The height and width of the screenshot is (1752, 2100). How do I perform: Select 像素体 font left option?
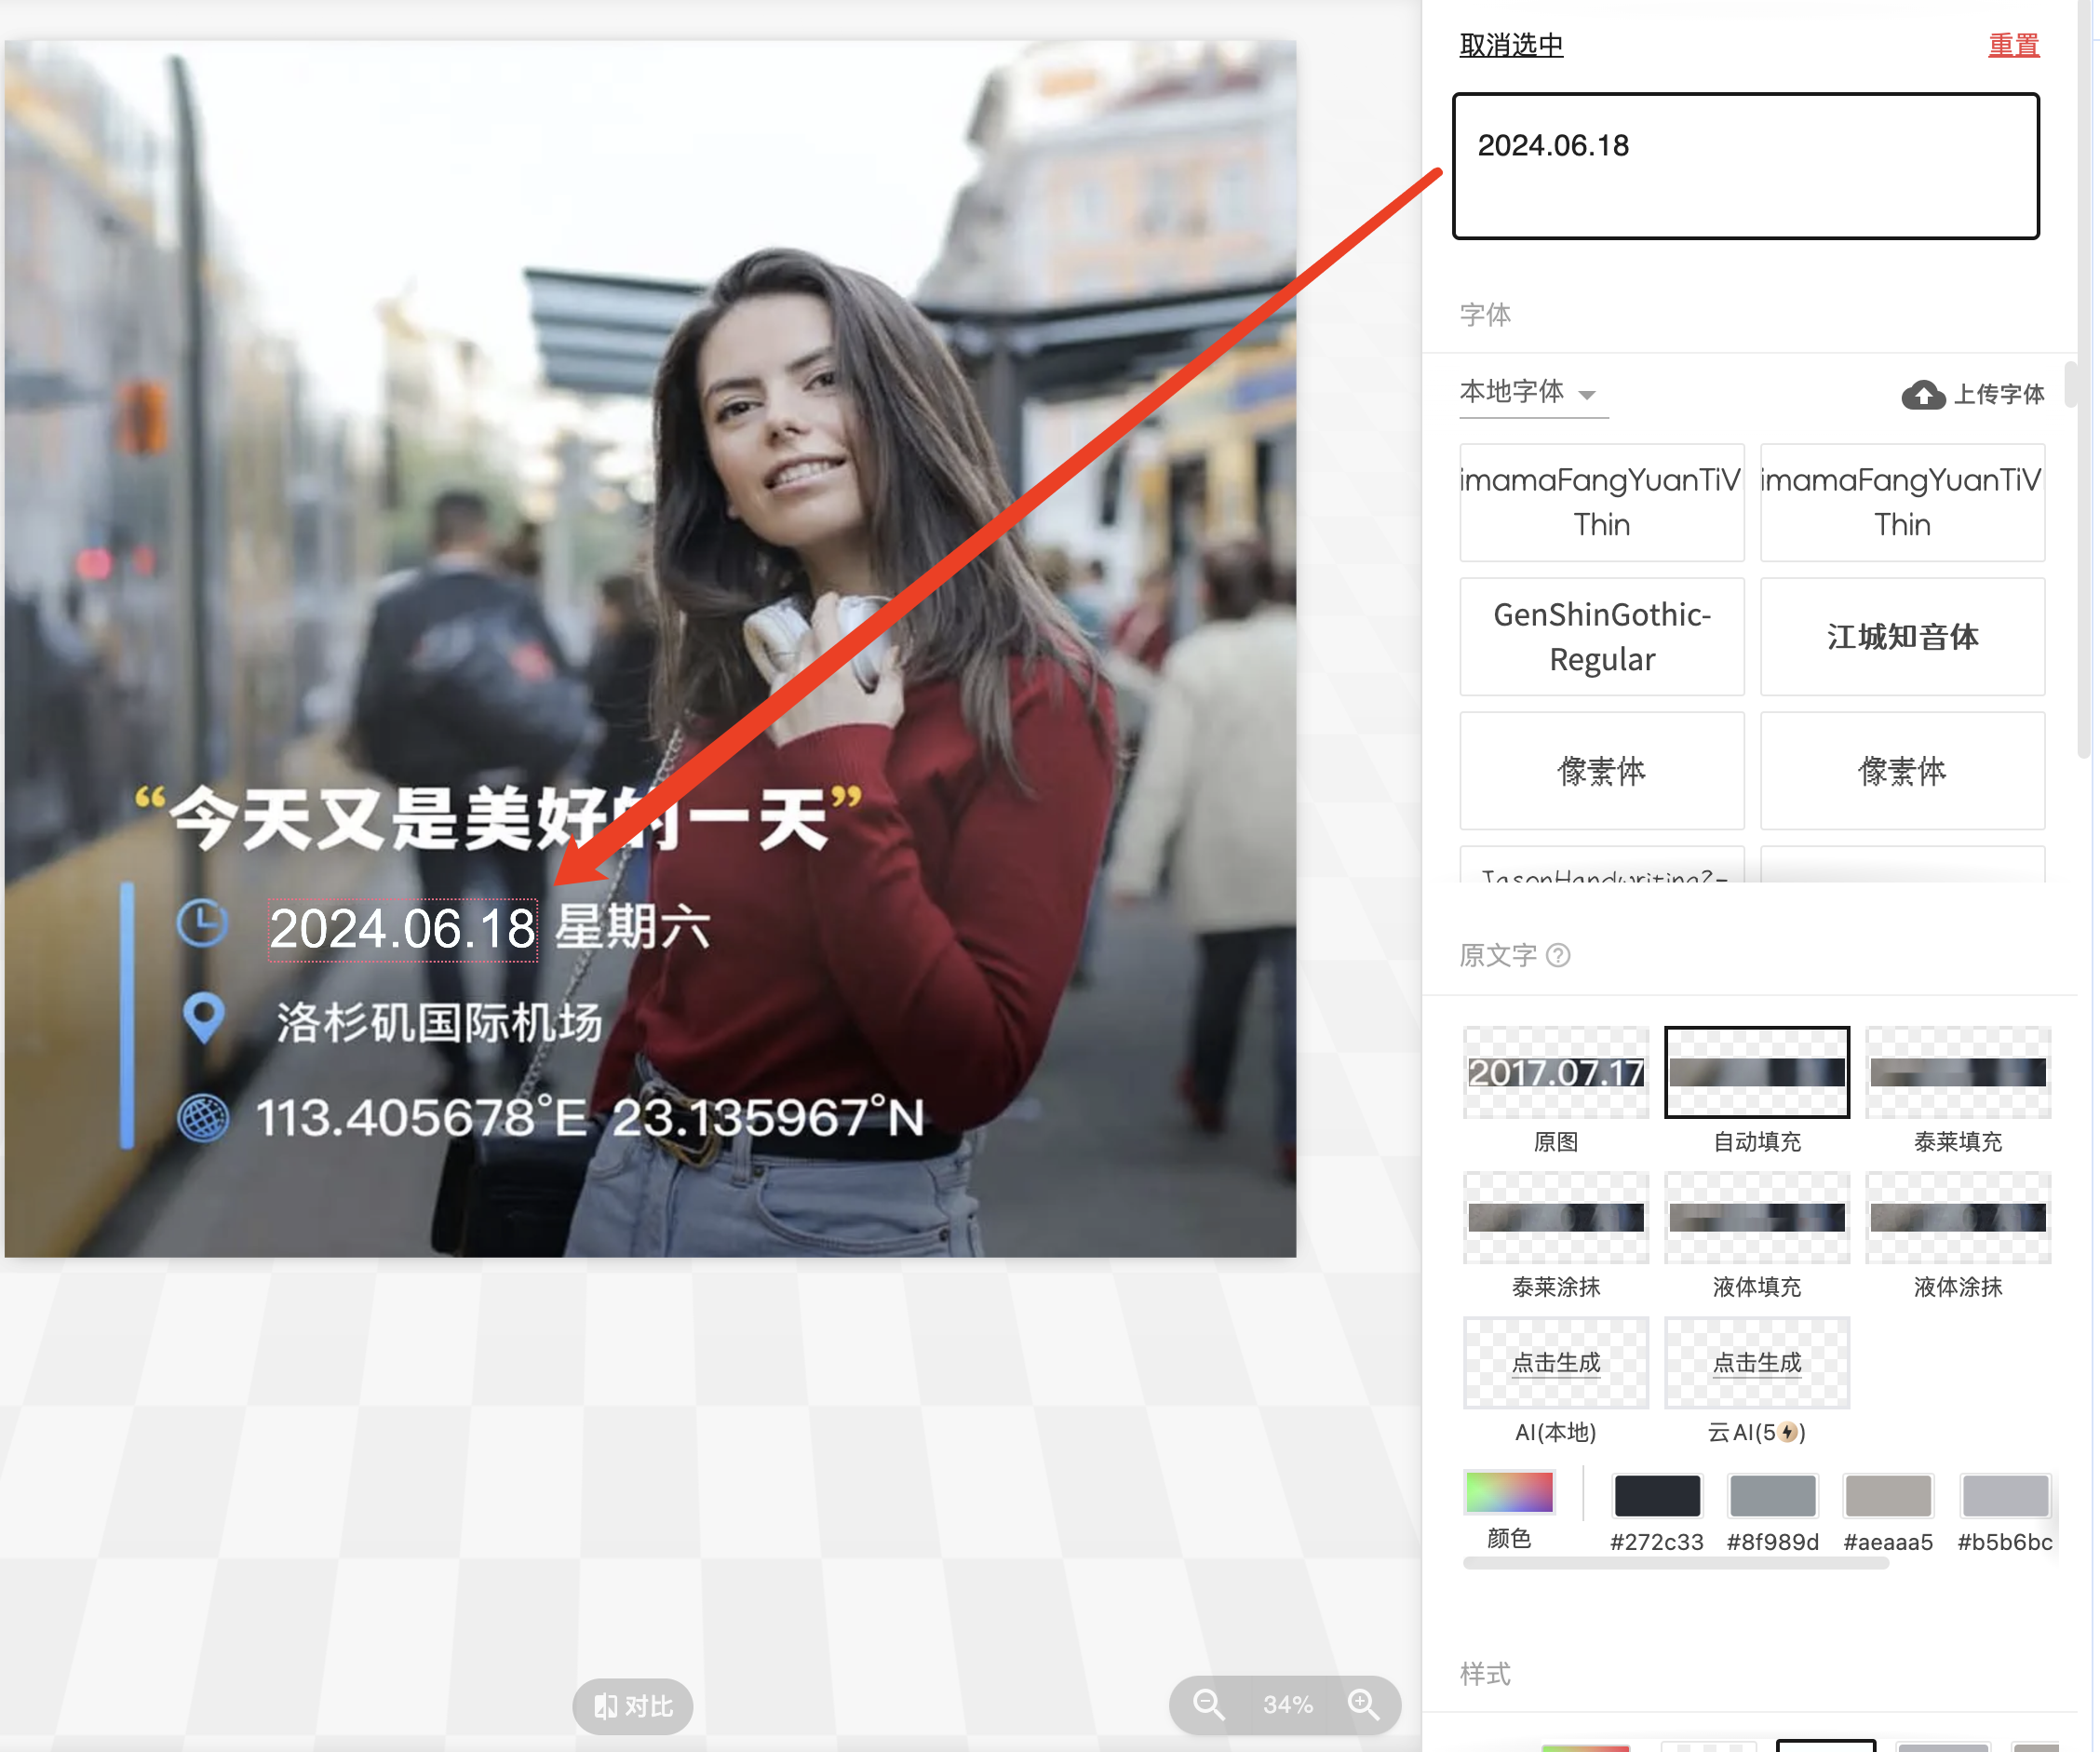[x=1601, y=770]
